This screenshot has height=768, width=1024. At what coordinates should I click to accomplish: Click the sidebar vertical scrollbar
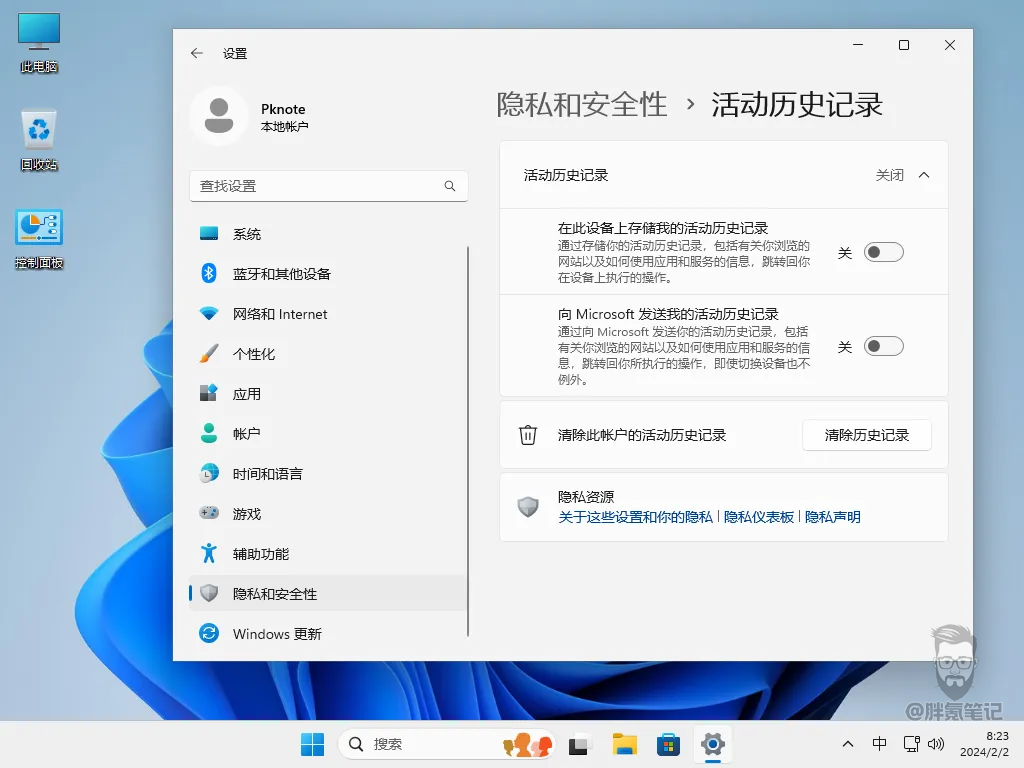coord(468,441)
